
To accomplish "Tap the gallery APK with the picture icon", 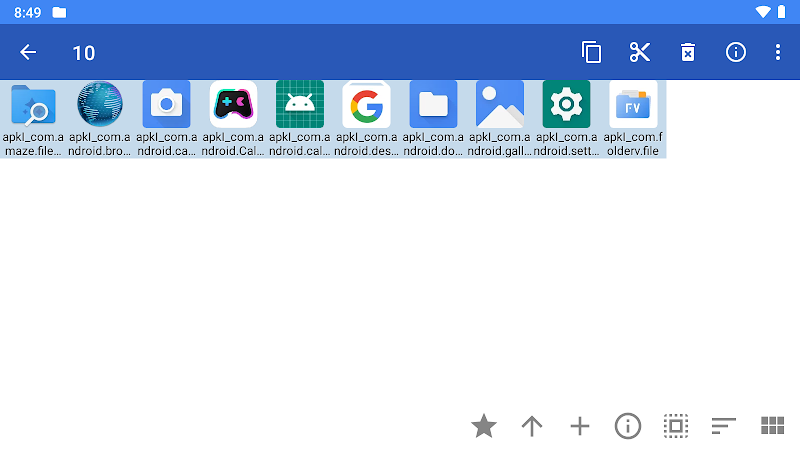I will coord(500,118).
